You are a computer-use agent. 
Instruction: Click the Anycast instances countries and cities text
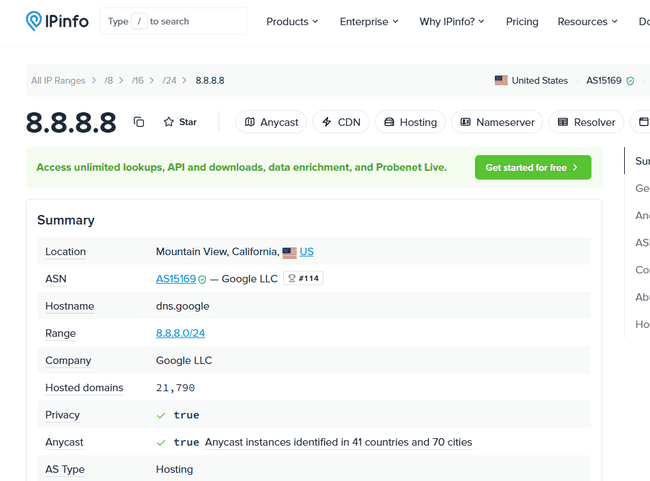(x=338, y=442)
